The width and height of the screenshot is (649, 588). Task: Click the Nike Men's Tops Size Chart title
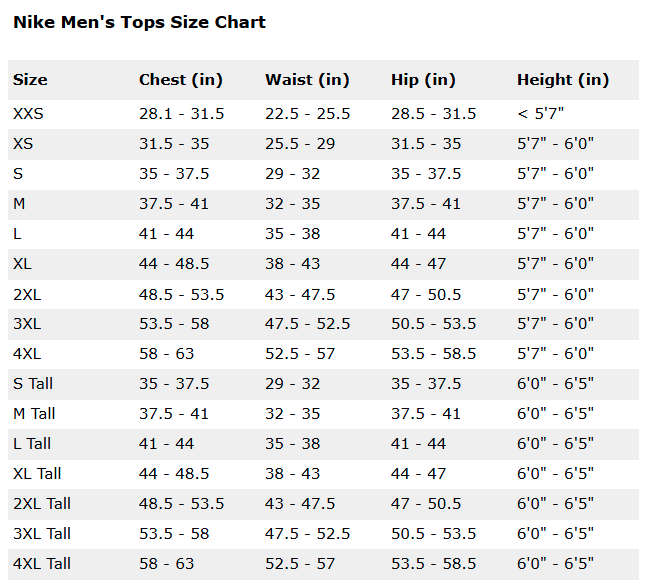pos(139,22)
